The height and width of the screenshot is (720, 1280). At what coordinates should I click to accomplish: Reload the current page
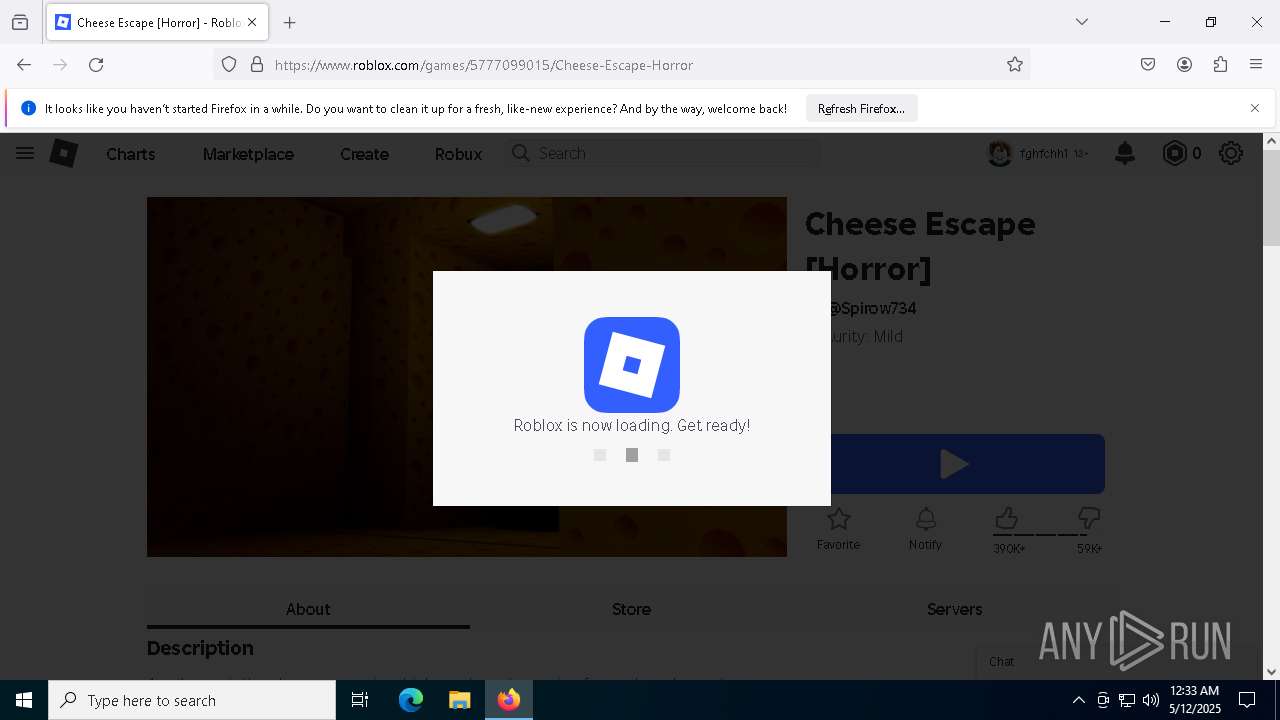point(96,65)
